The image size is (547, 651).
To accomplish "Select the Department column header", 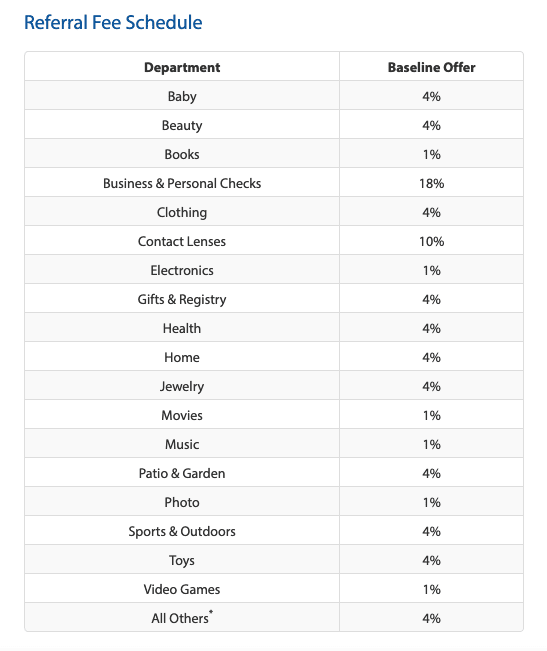I will pyautogui.click(x=182, y=67).
